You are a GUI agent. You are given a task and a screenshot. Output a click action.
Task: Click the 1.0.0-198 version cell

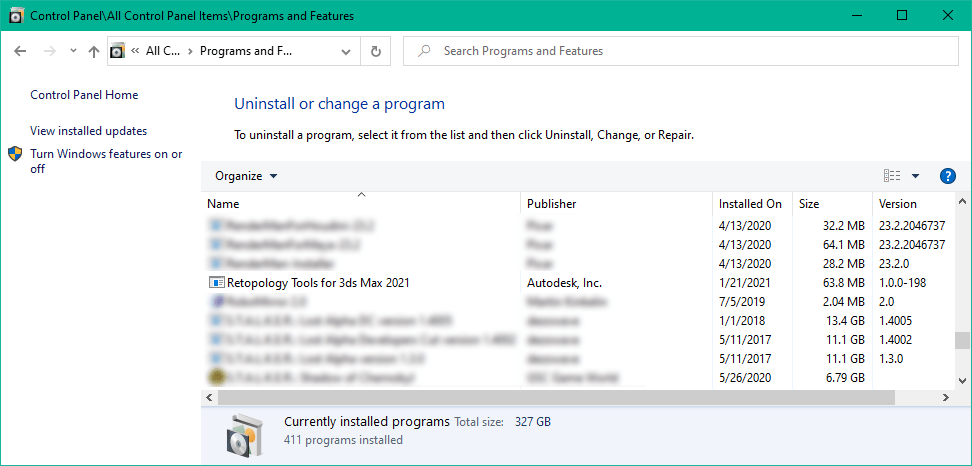coord(902,283)
